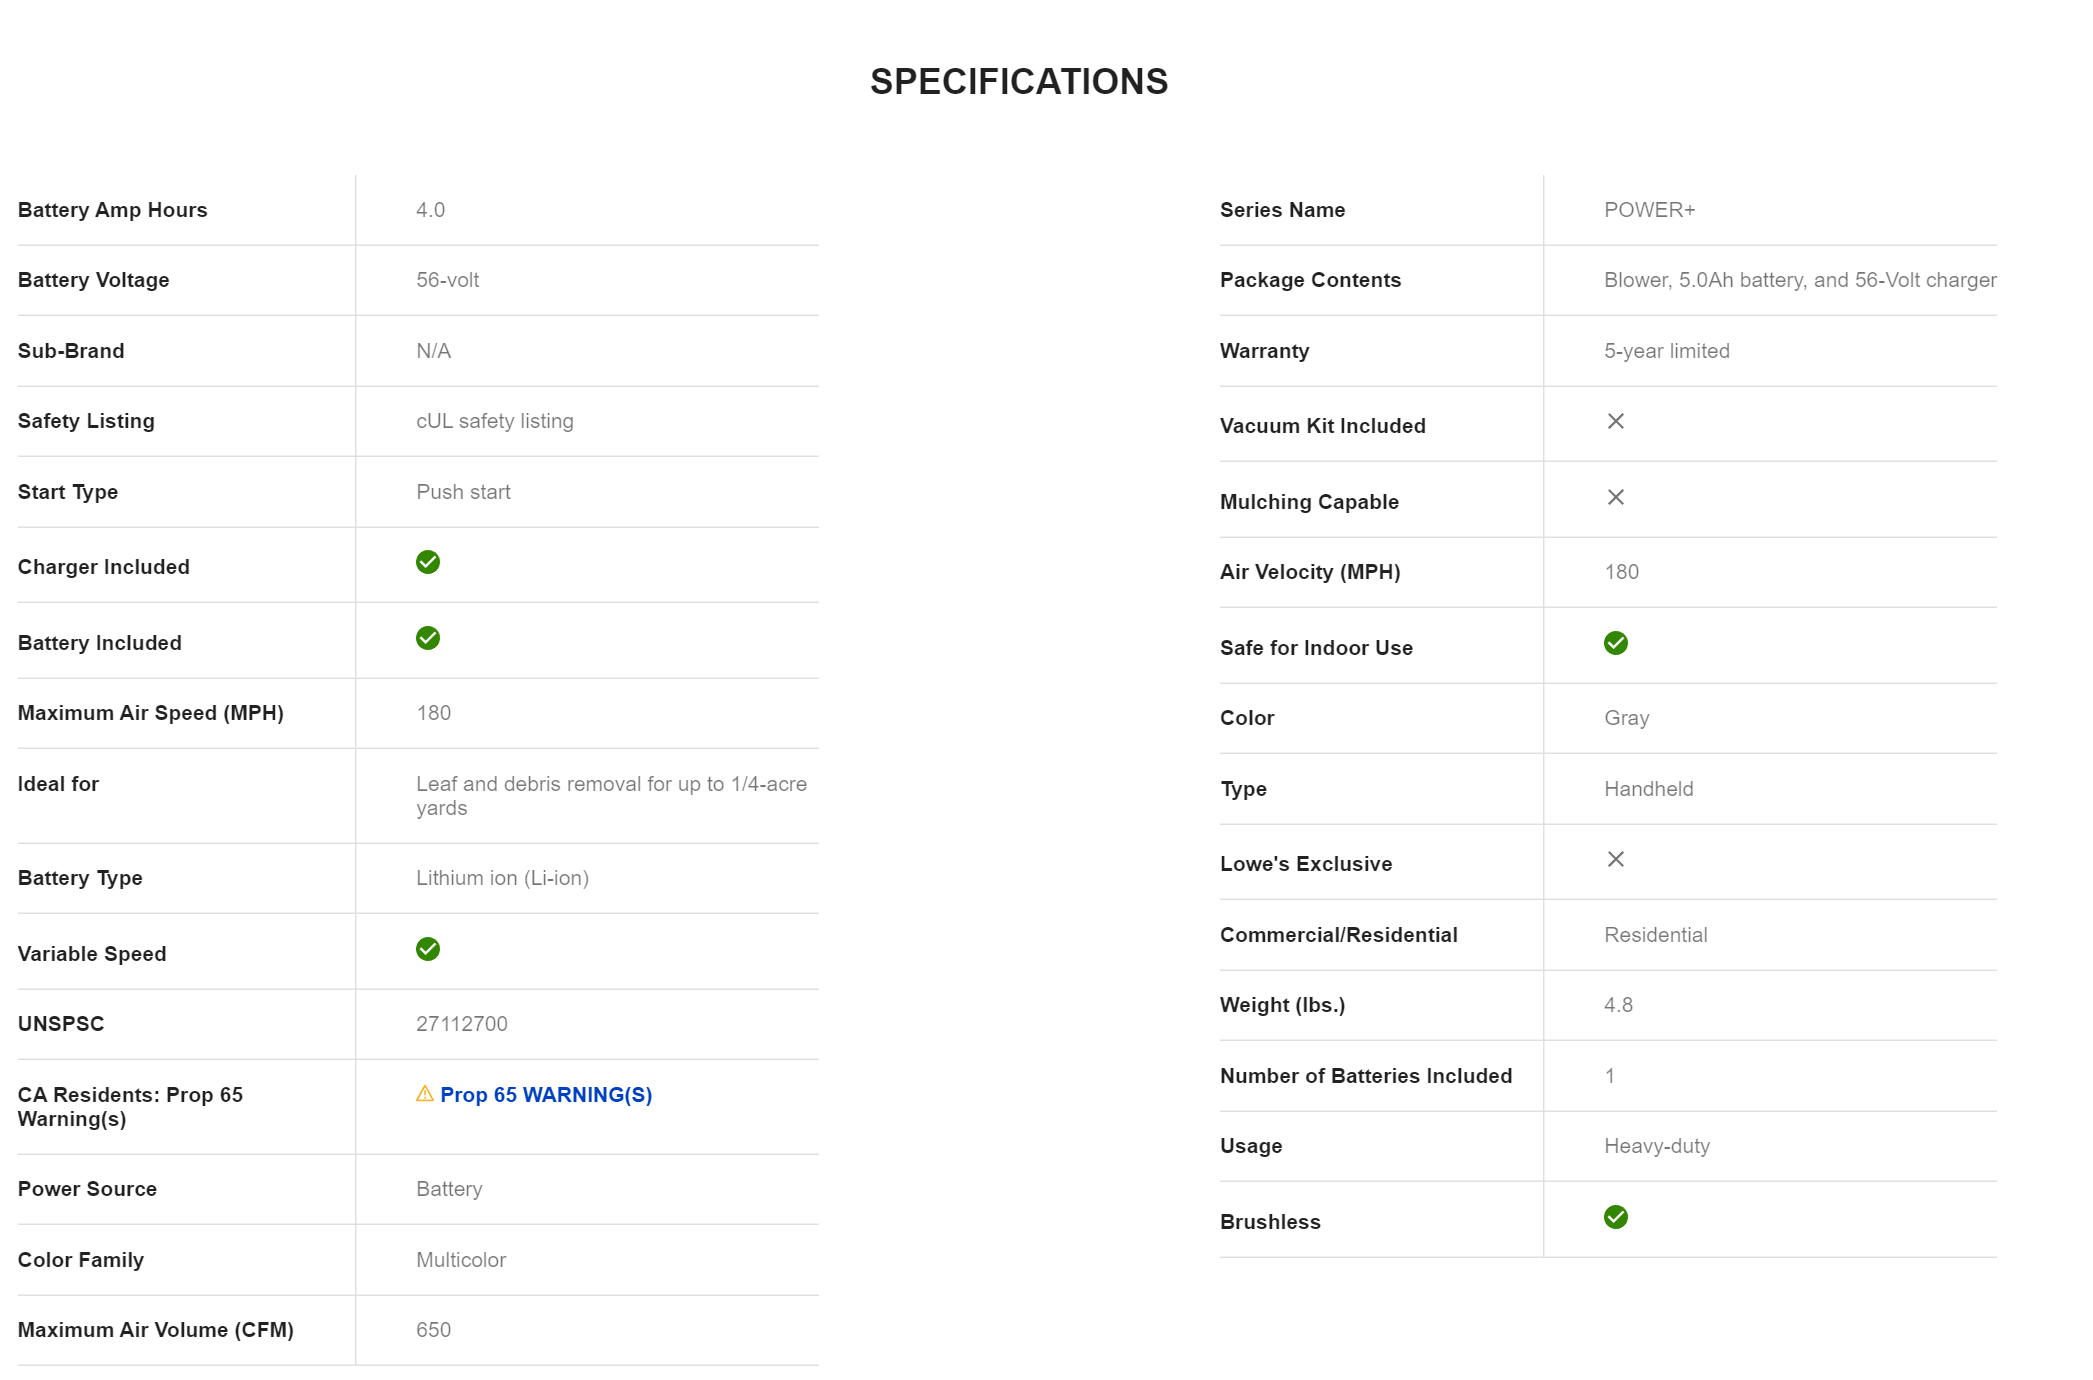Image resolution: width=2093 pixels, height=1380 pixels.
Task: Click the SPECIFICATIONS heading
Action: [x=1019, y=82]
